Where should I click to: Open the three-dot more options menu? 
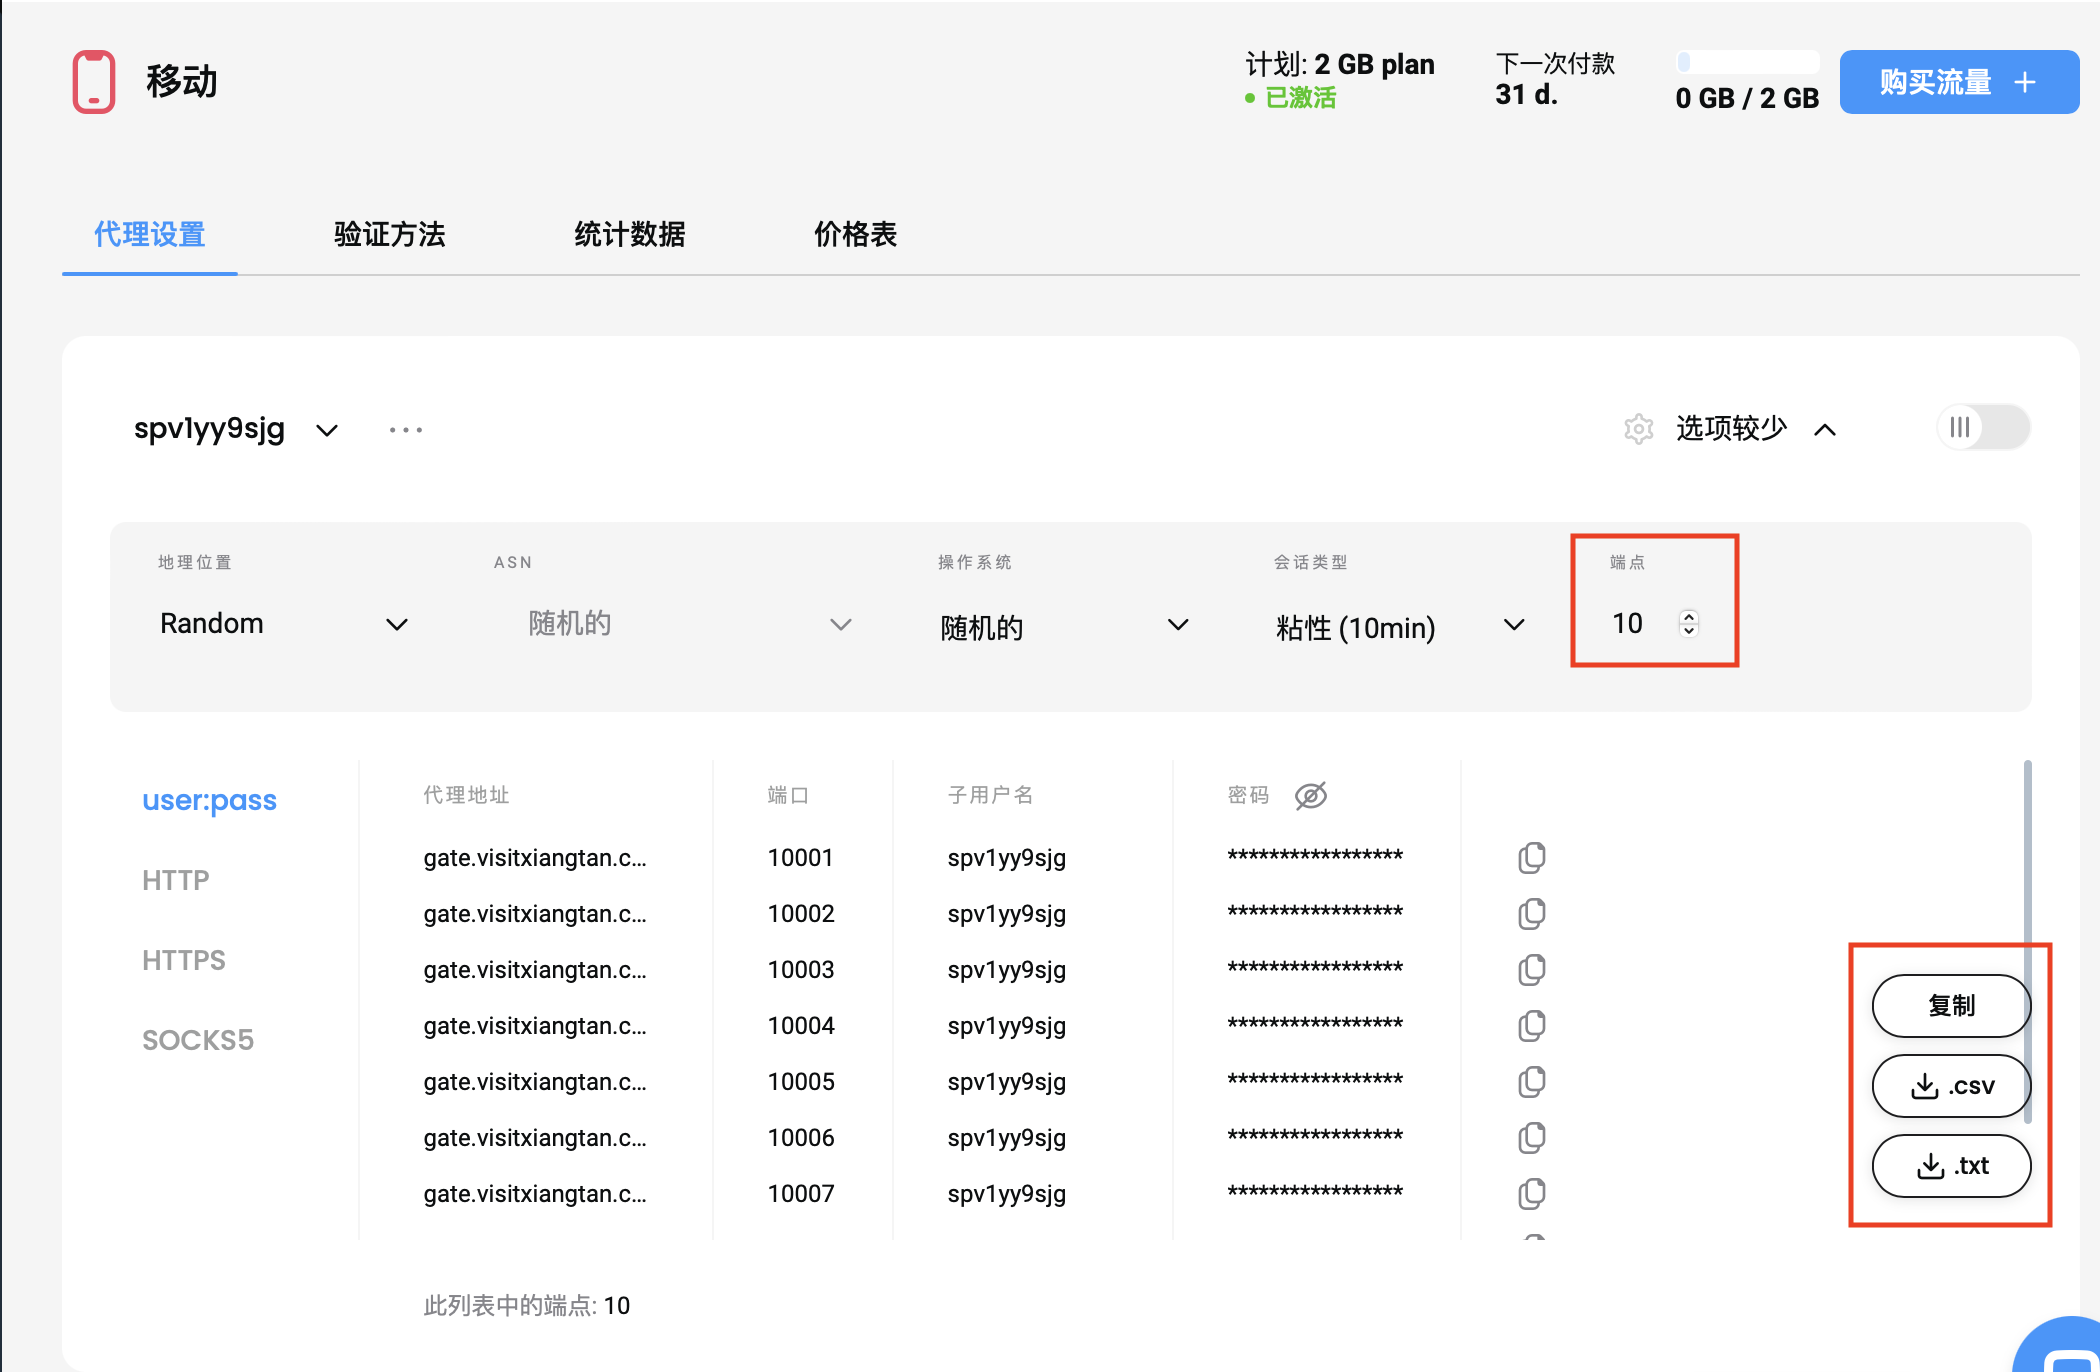click(x=406, y=430)
